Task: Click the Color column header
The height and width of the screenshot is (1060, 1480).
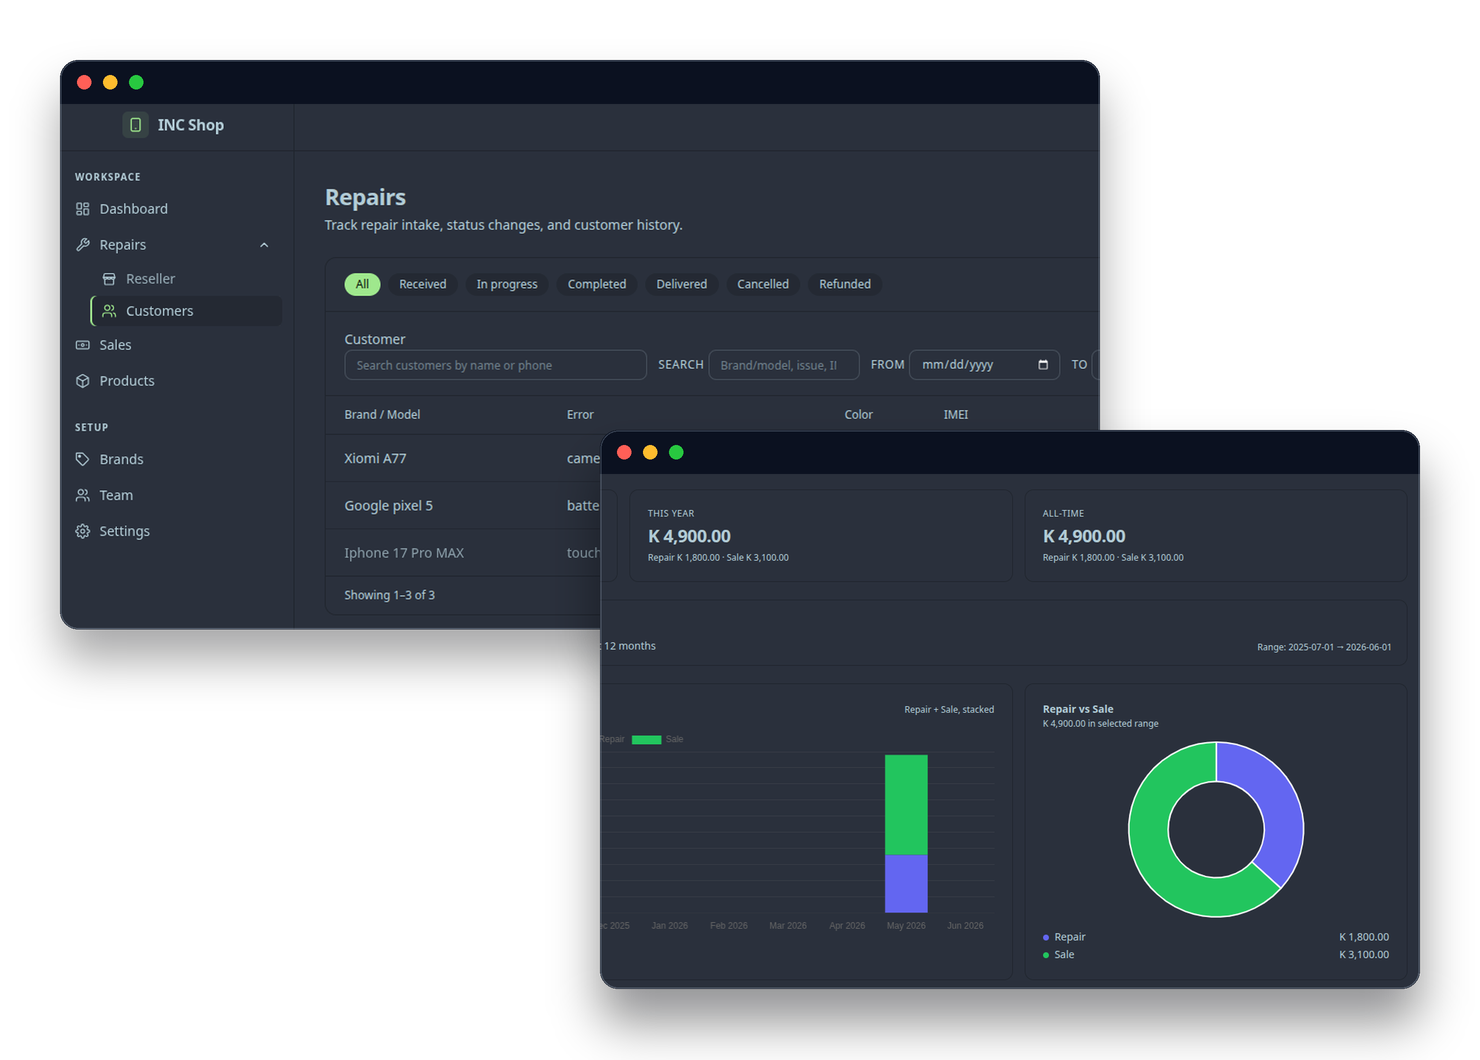Action: [x=858, y=414]
